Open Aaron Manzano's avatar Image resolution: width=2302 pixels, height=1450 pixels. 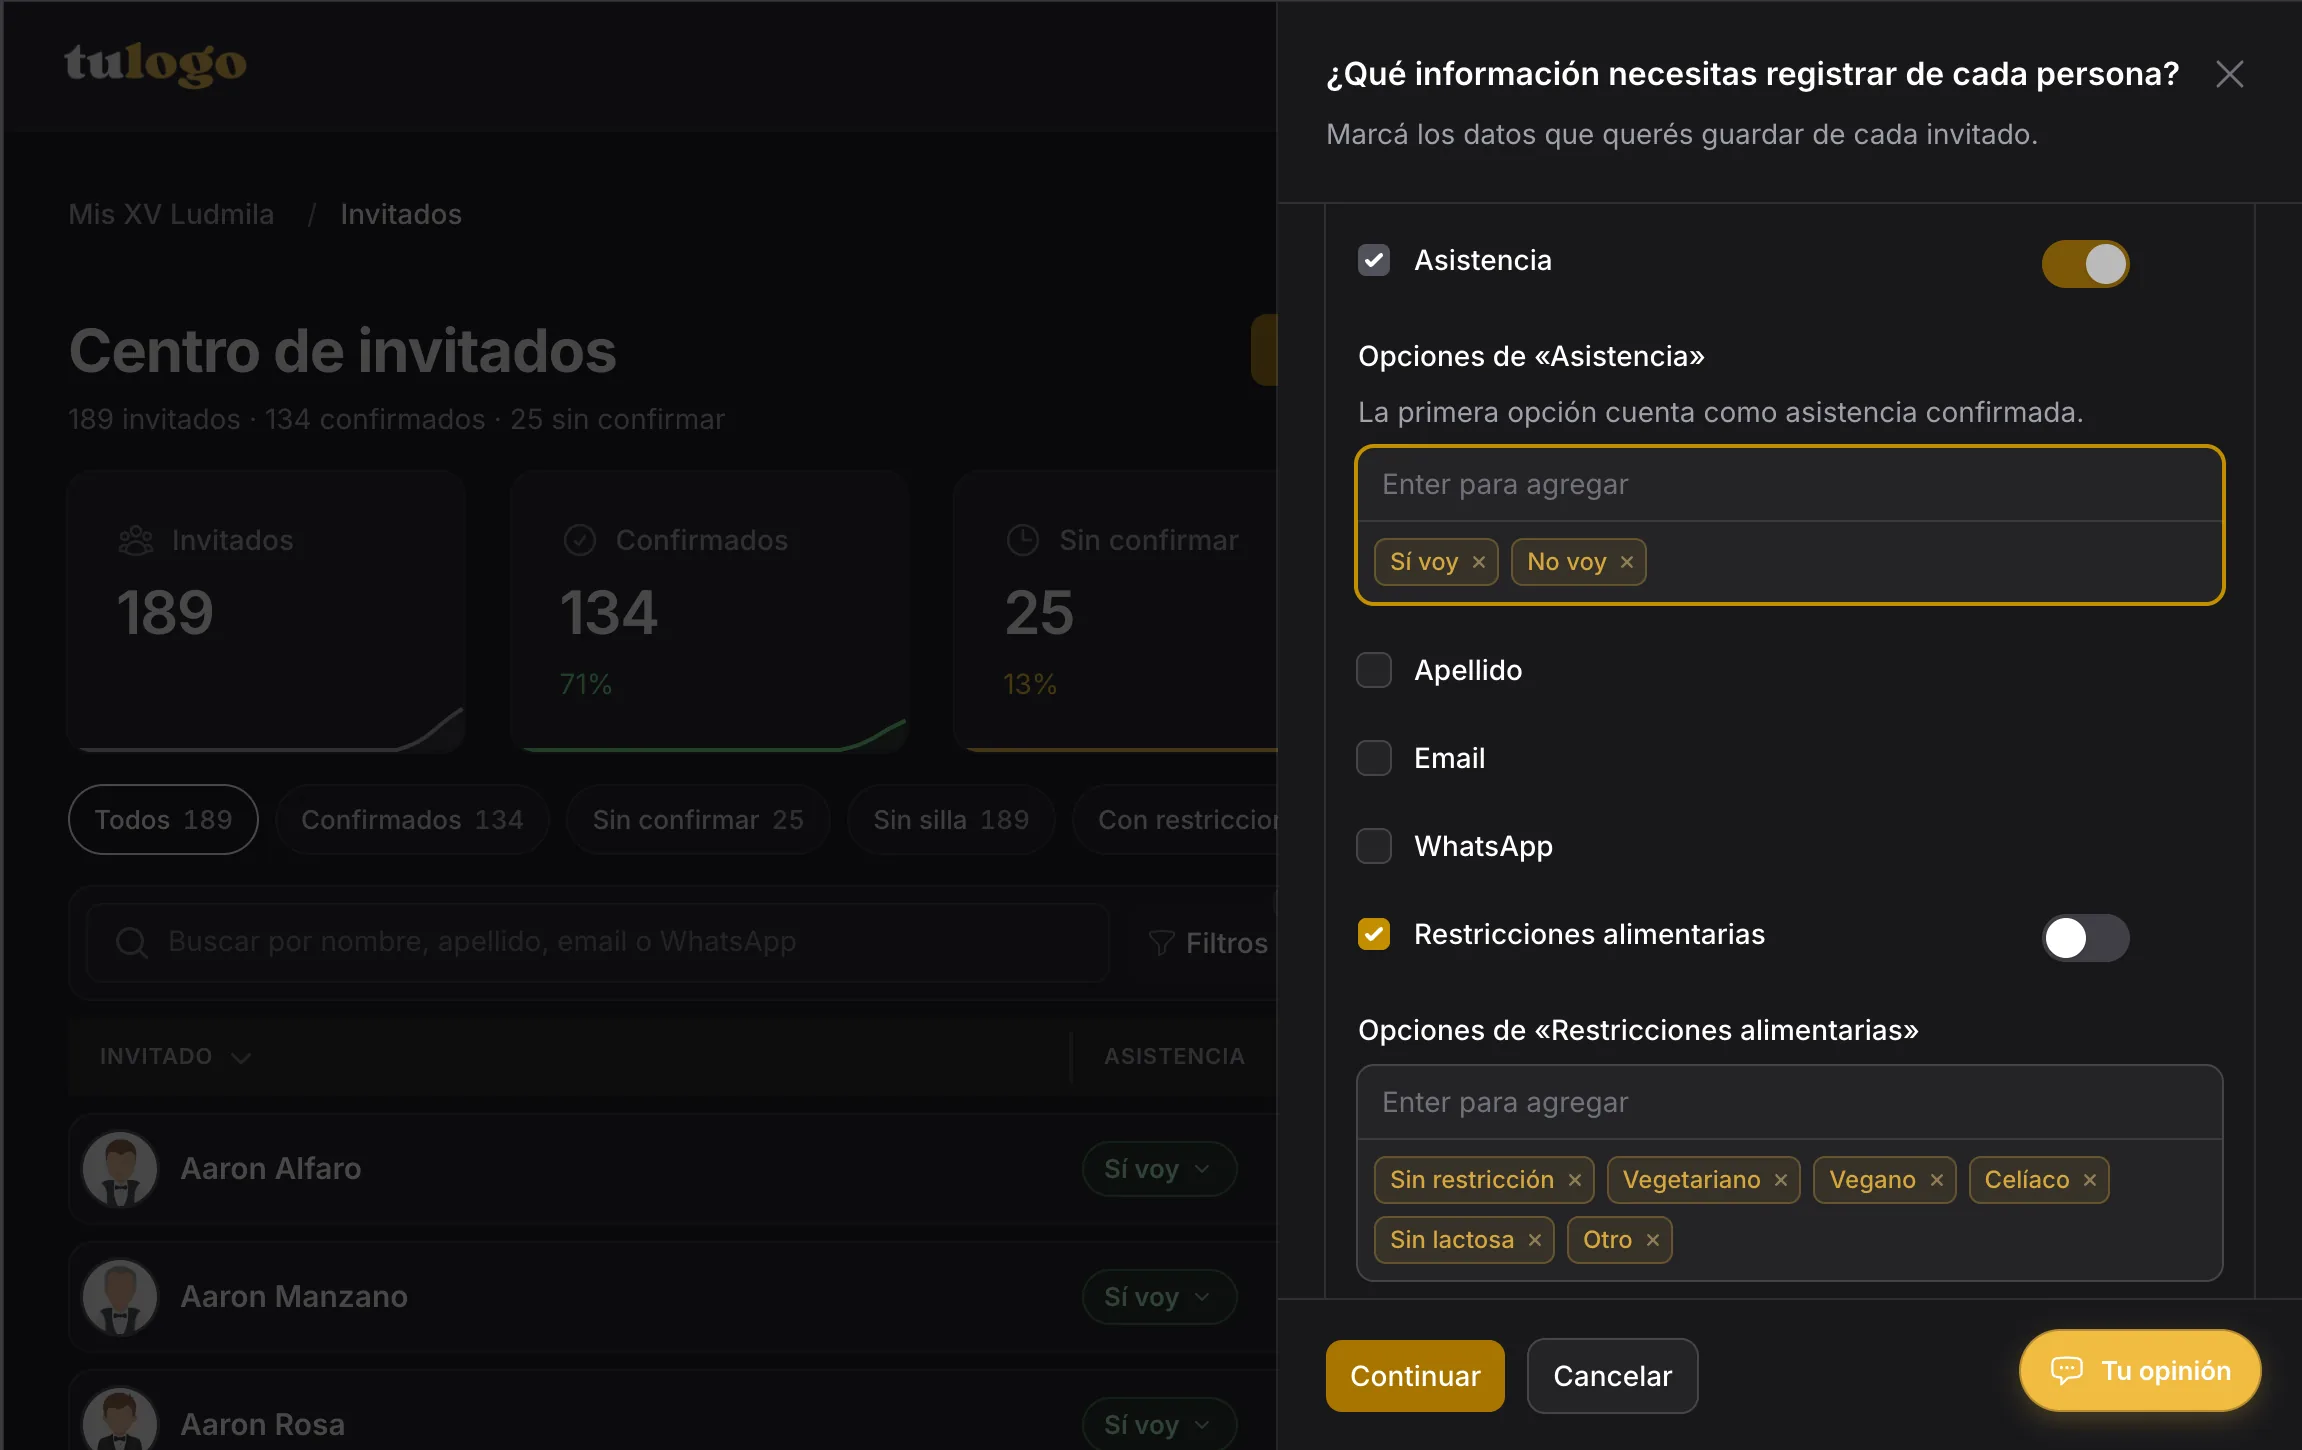tap(120, 1297)
